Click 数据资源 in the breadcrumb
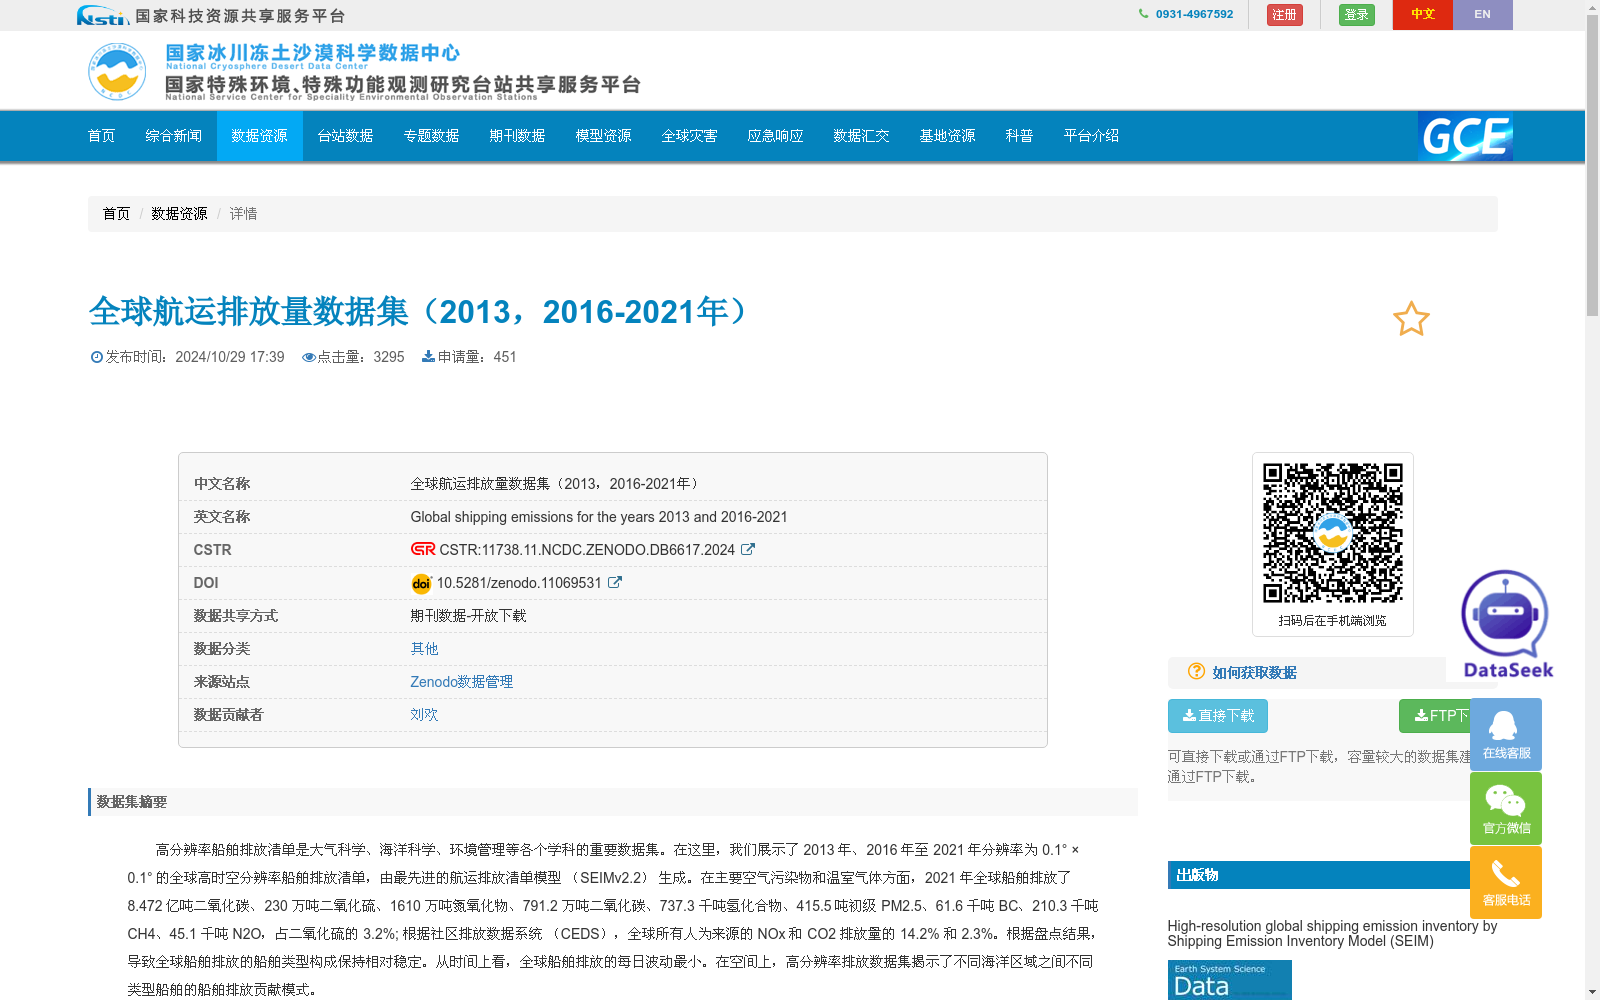 pos(180,214)
